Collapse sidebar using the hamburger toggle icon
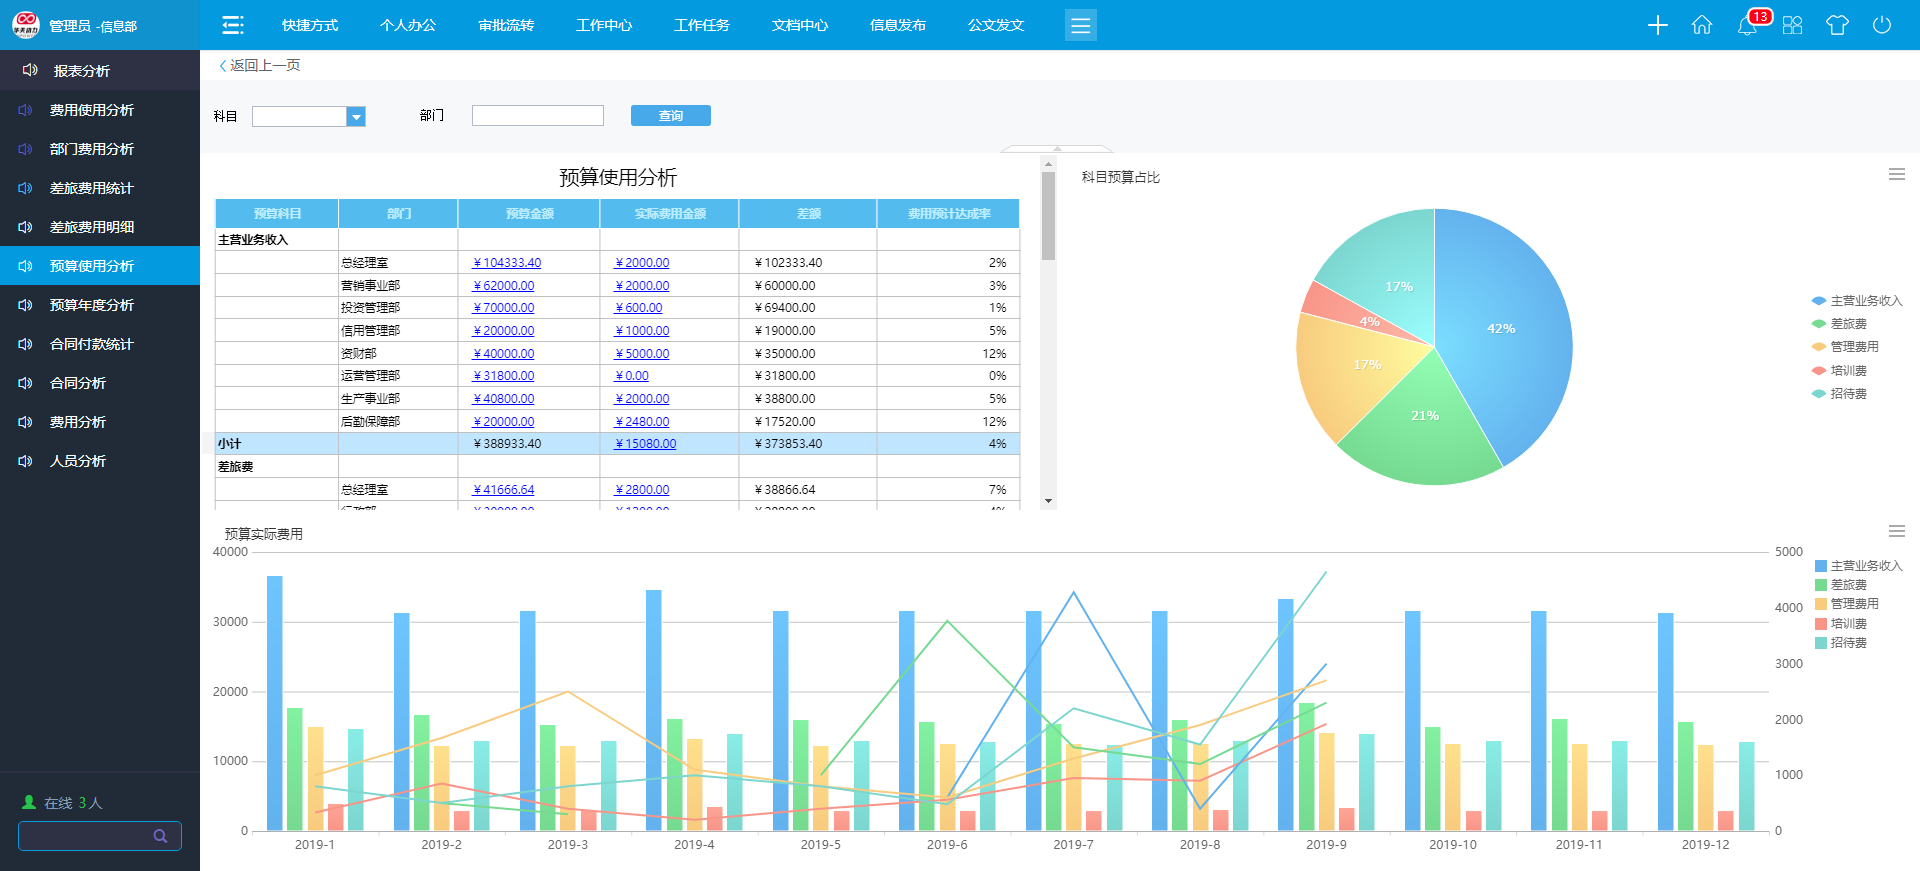1920x871 pixels. 233,25
